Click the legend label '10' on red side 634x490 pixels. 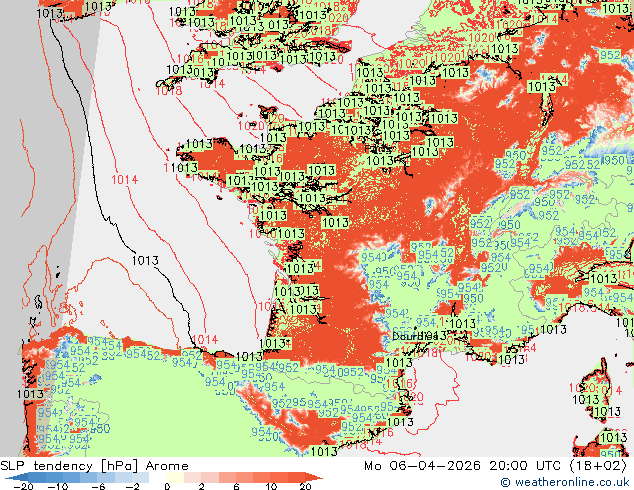click(271, 486)
